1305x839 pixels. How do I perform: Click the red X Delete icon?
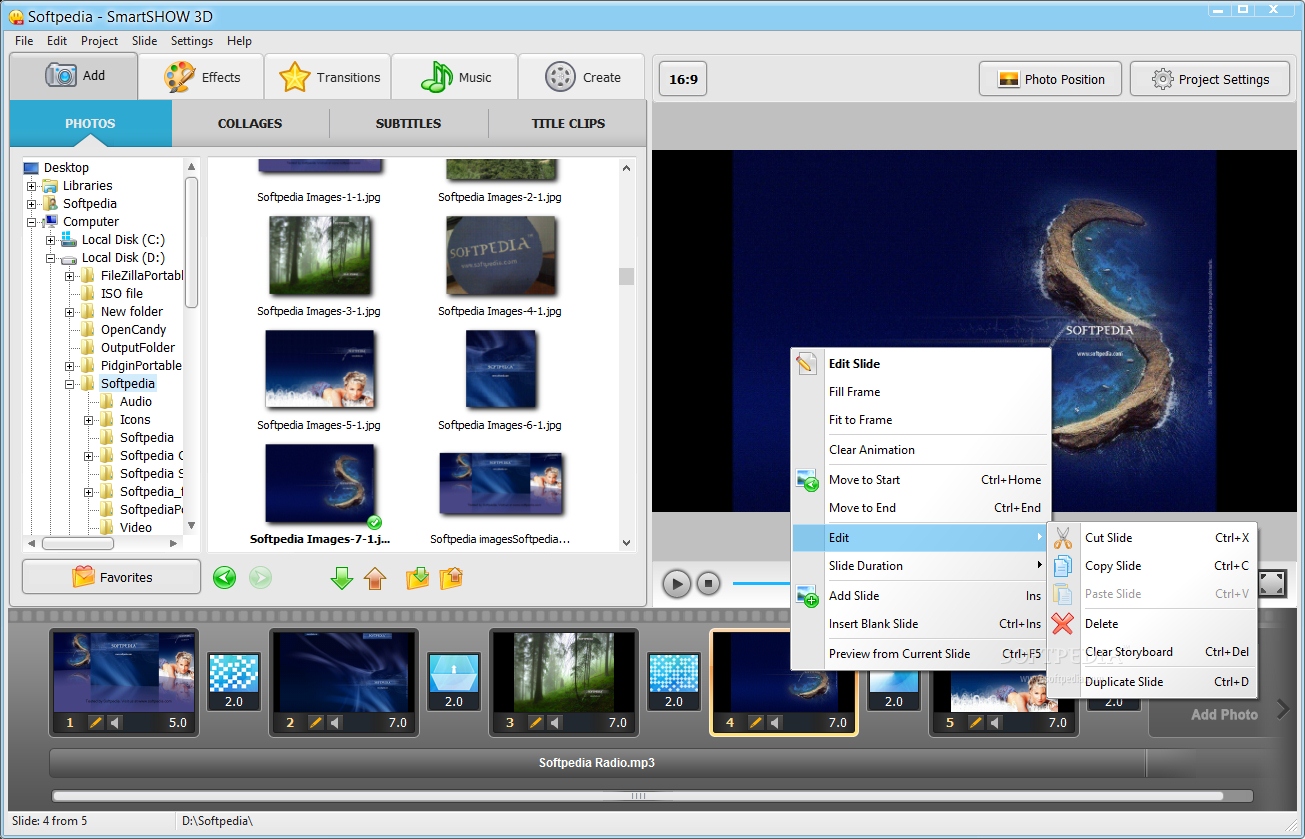tap(1063, 624)
